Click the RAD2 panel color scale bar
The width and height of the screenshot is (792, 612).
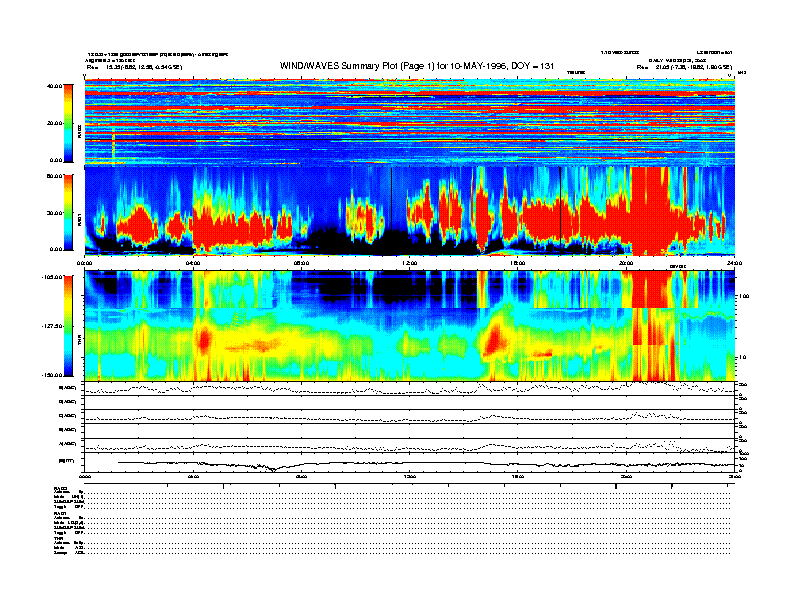pos(68,123)
